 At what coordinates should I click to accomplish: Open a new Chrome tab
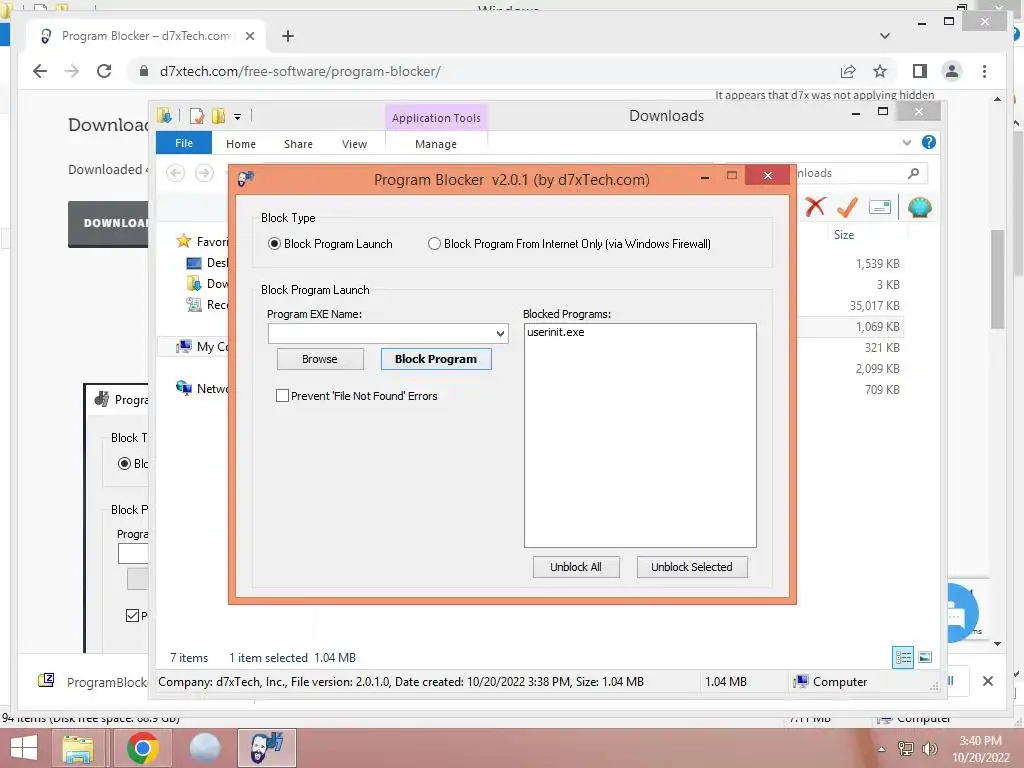click(x=287, y=36)
